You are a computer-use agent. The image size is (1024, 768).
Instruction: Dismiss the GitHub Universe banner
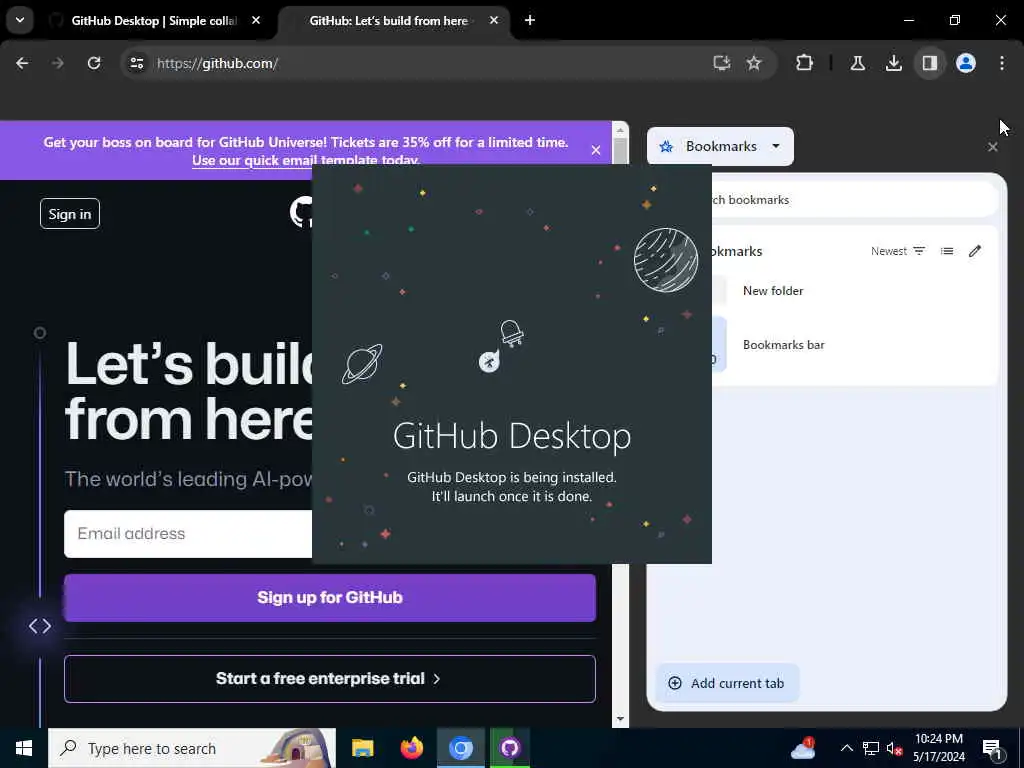(596, 150)
